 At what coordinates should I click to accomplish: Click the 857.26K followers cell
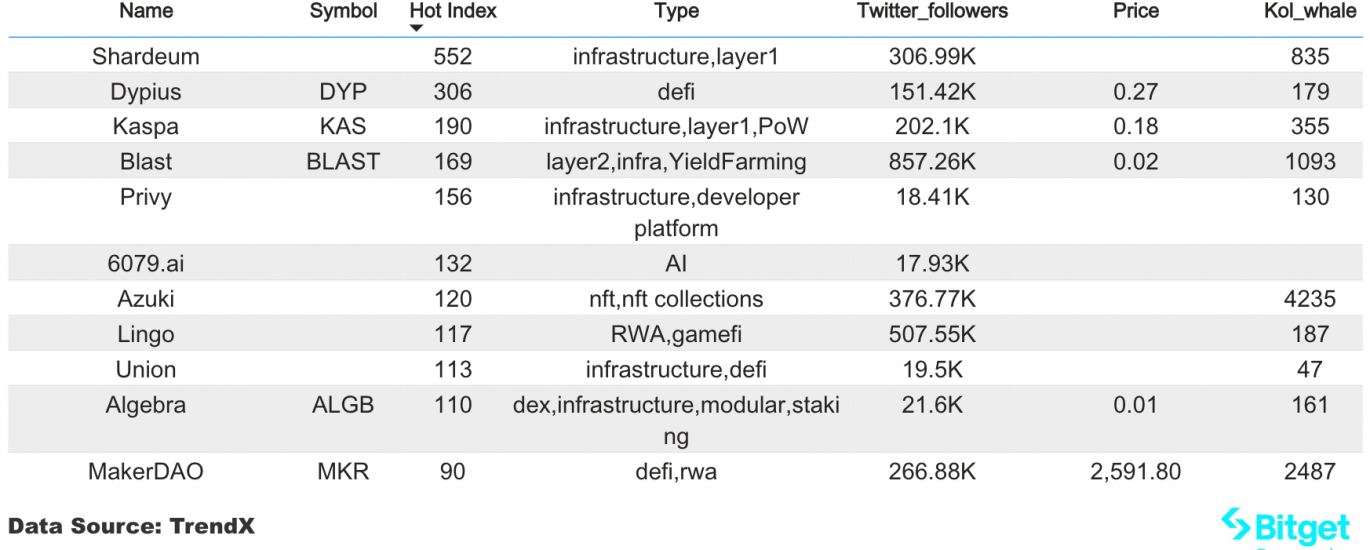(932, 162)
